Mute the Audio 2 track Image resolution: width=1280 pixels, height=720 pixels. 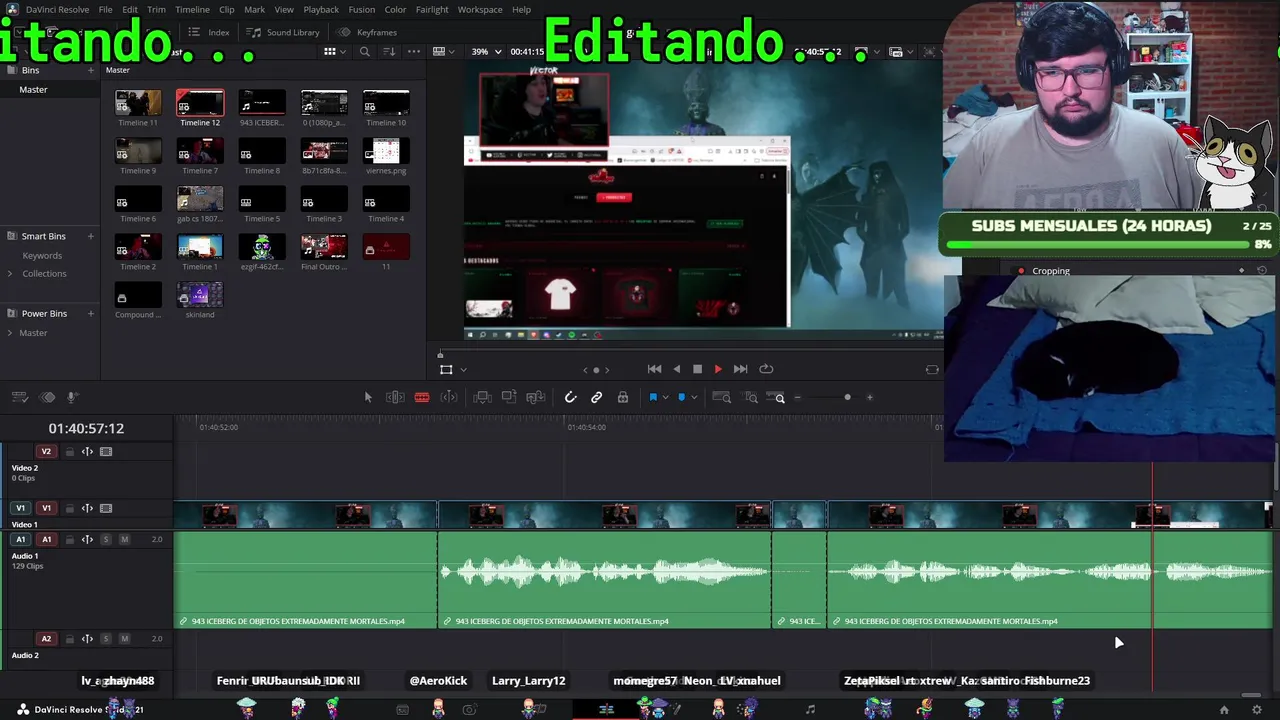click(x=124, y=639)
